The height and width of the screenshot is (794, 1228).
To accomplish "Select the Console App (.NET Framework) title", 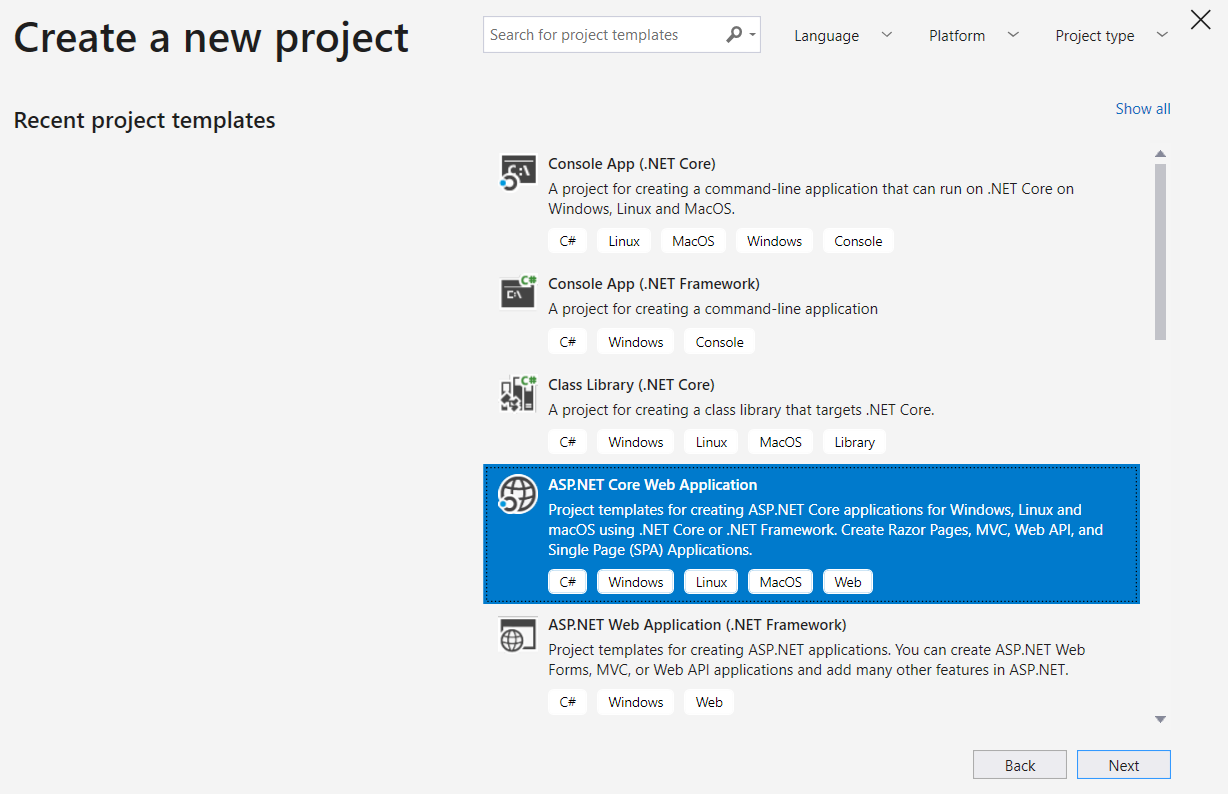I will tap(653, 284).
